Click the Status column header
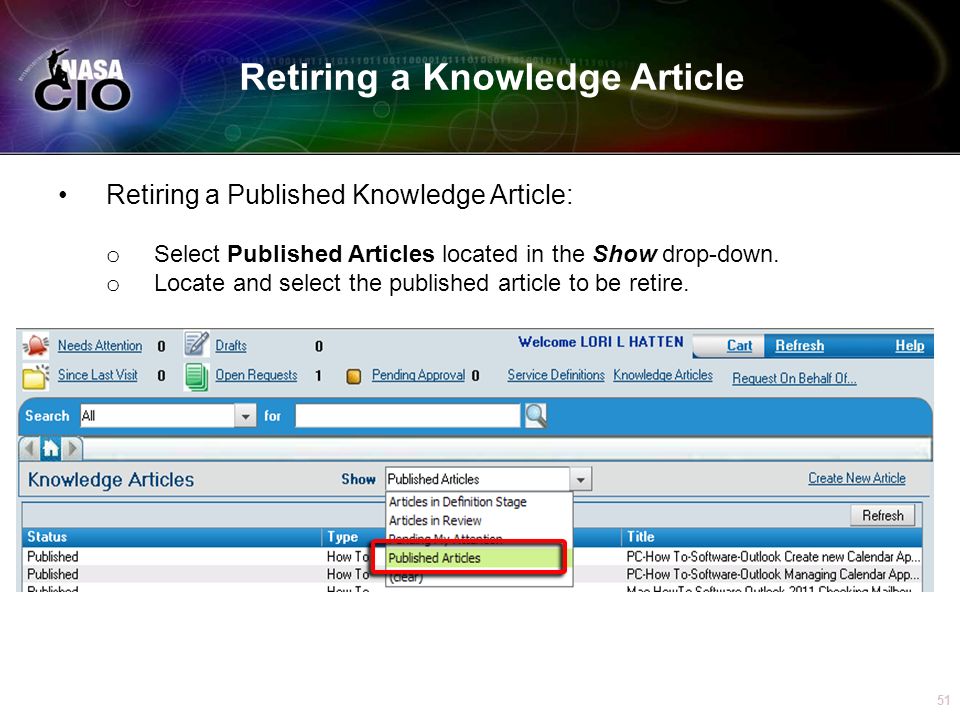960x720 pixels. coord(171,537)
